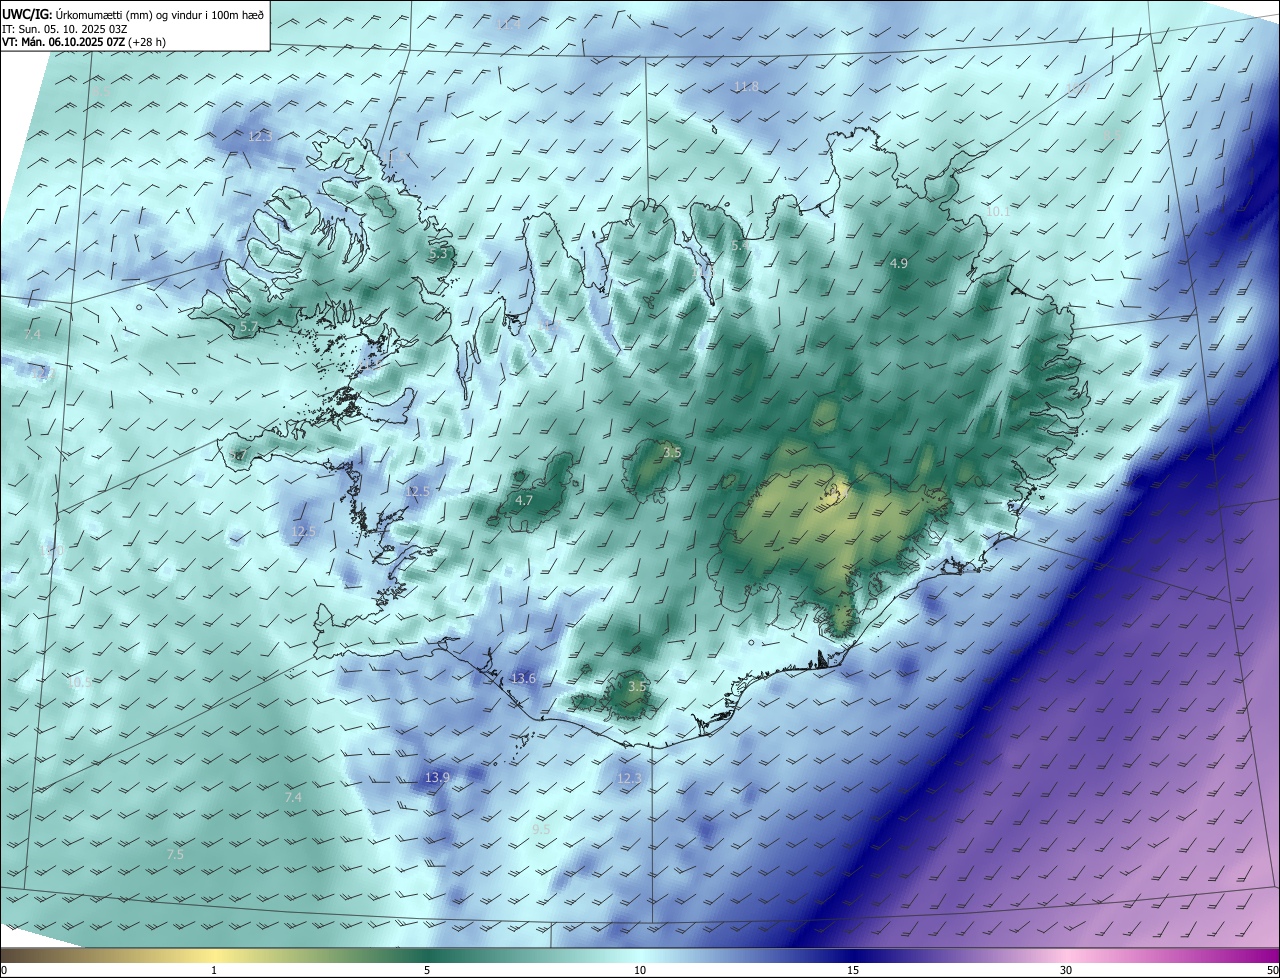Click the 10.1 value label

tap(998, 212)
